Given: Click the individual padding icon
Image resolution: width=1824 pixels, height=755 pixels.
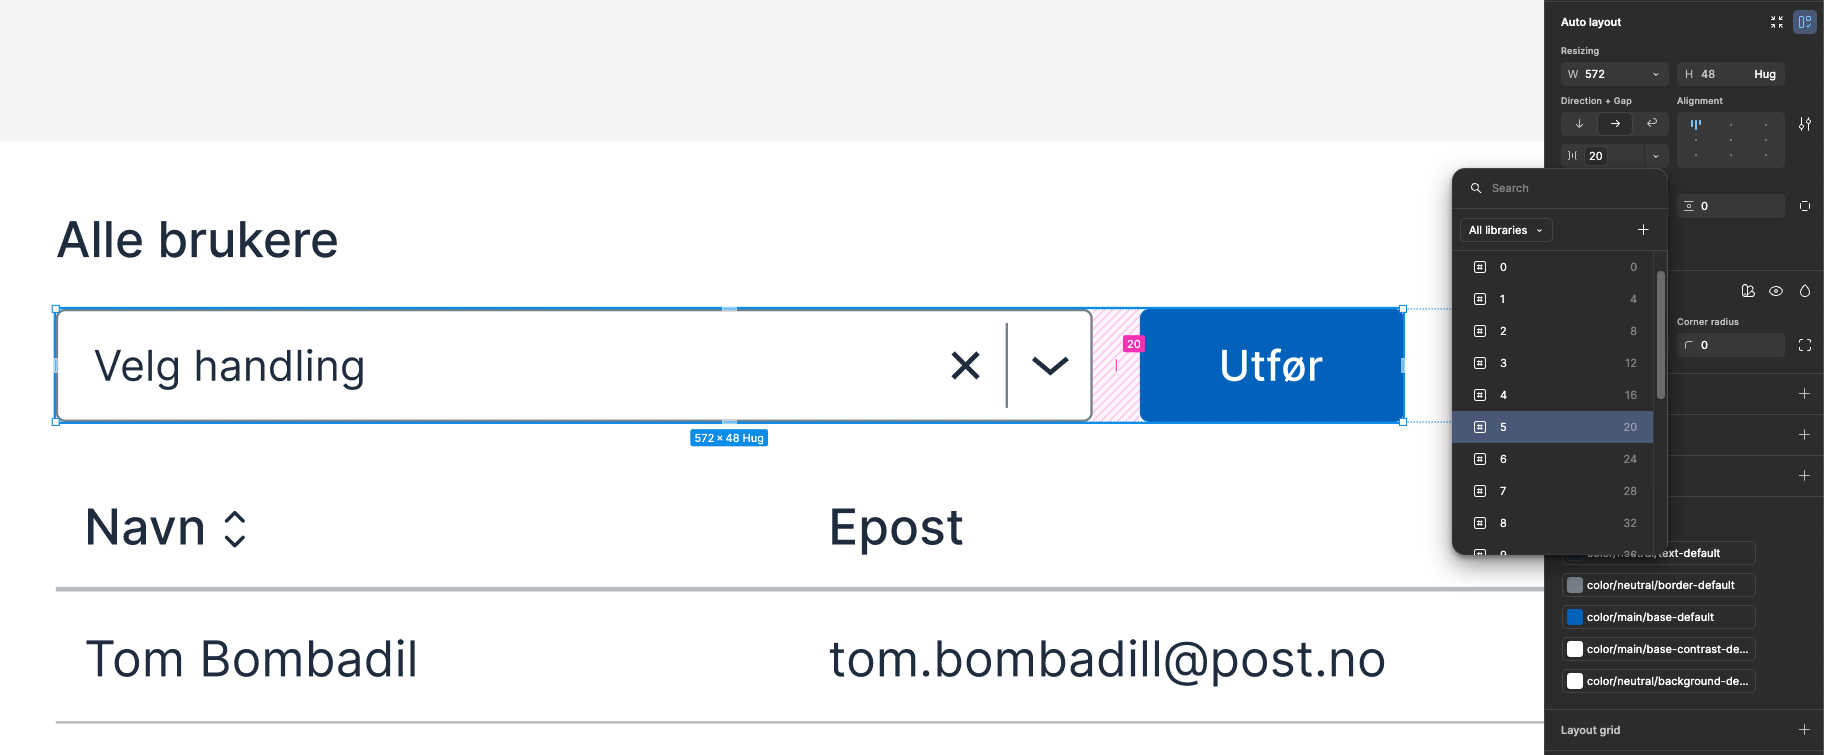Looking at the screenshot, I should 1805,206.
